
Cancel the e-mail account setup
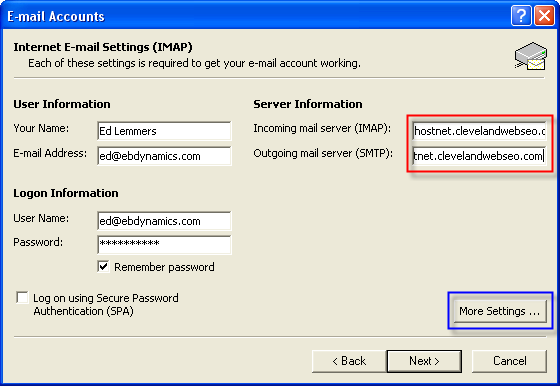[509, 361]
